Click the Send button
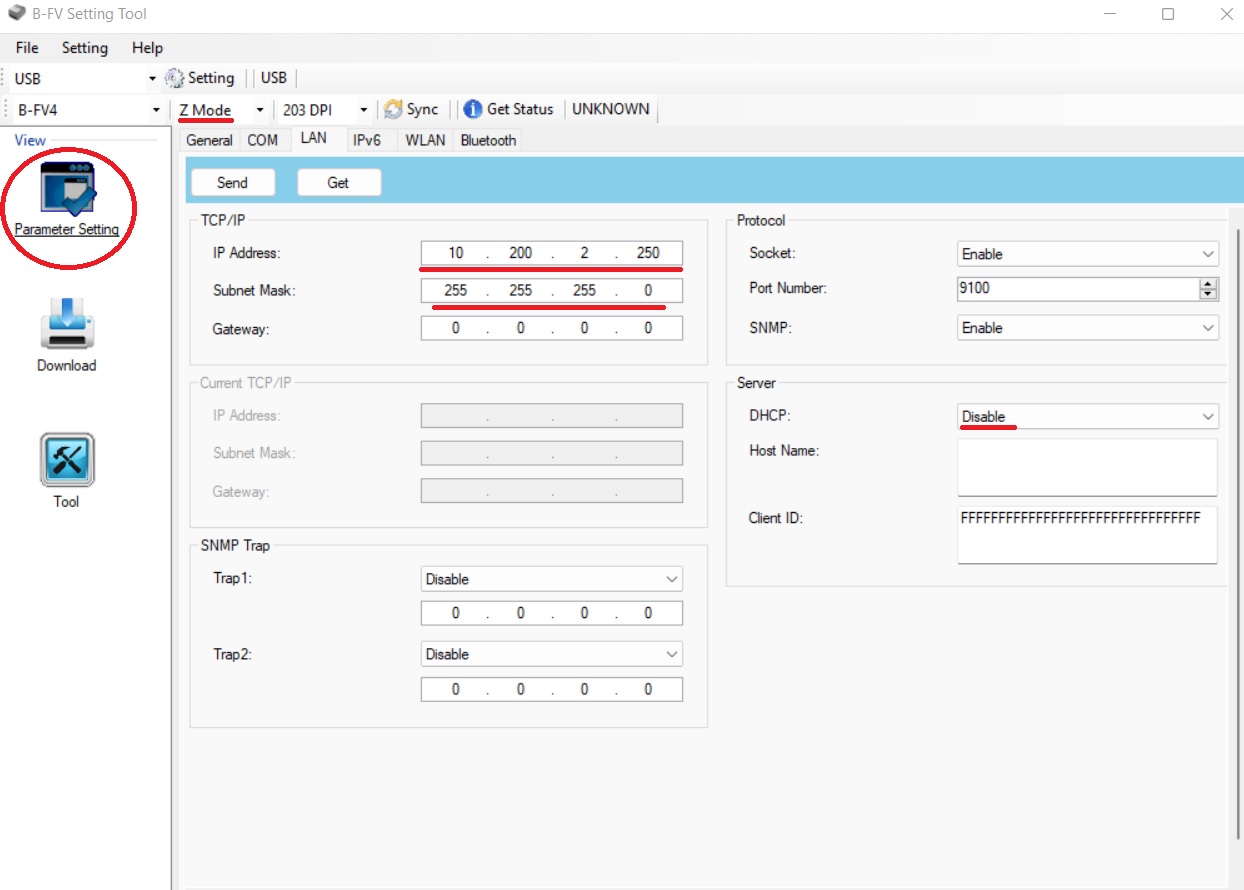 tap(232, 183)
